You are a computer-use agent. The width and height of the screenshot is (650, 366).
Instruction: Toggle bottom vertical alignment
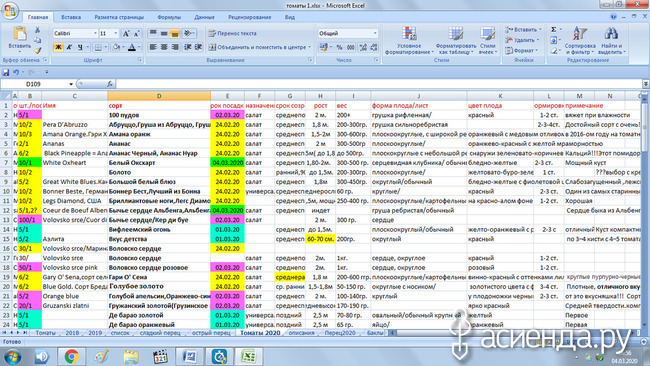click(175, 34)
